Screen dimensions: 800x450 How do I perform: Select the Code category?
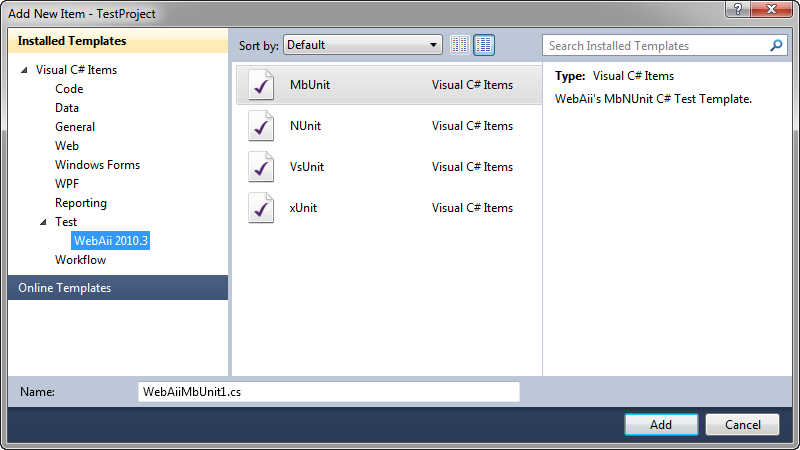[x=69, y=89]
